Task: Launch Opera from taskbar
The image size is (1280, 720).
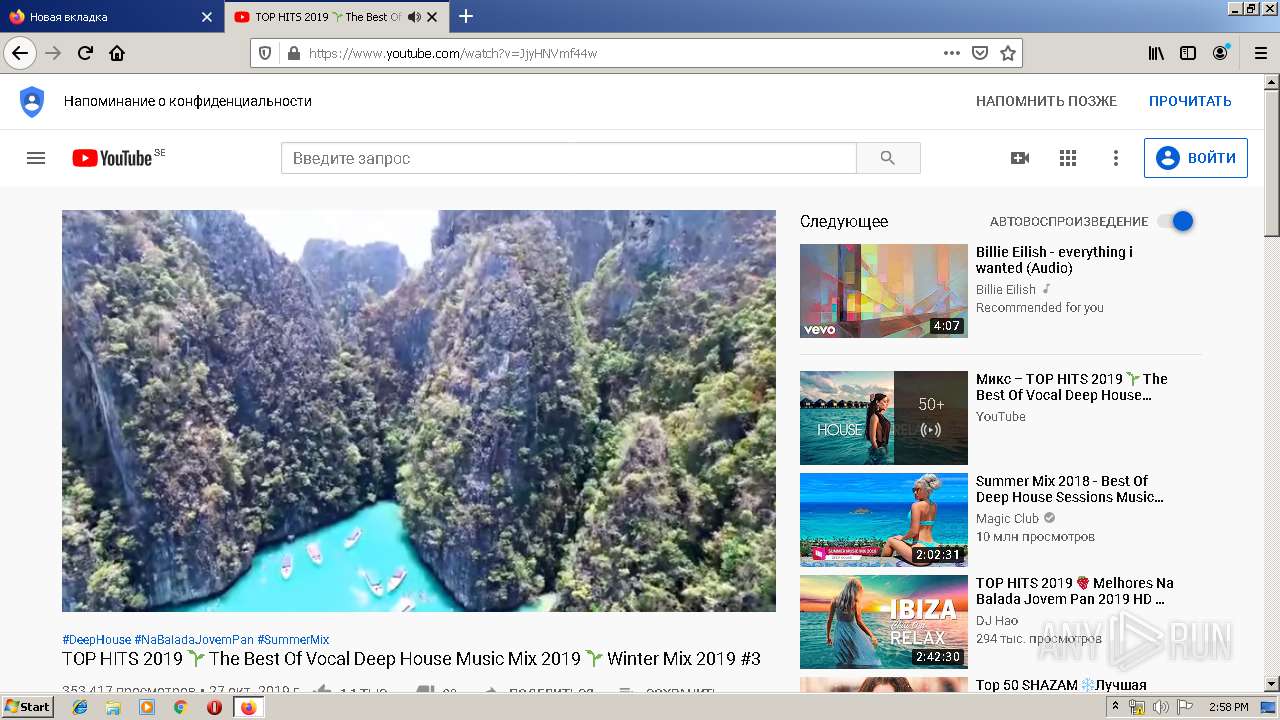Action: 214,707
